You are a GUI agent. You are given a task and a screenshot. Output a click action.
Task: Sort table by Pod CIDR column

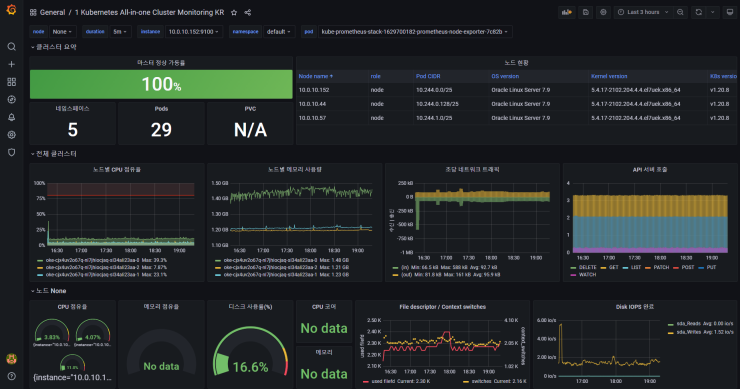tap(428, 76)
